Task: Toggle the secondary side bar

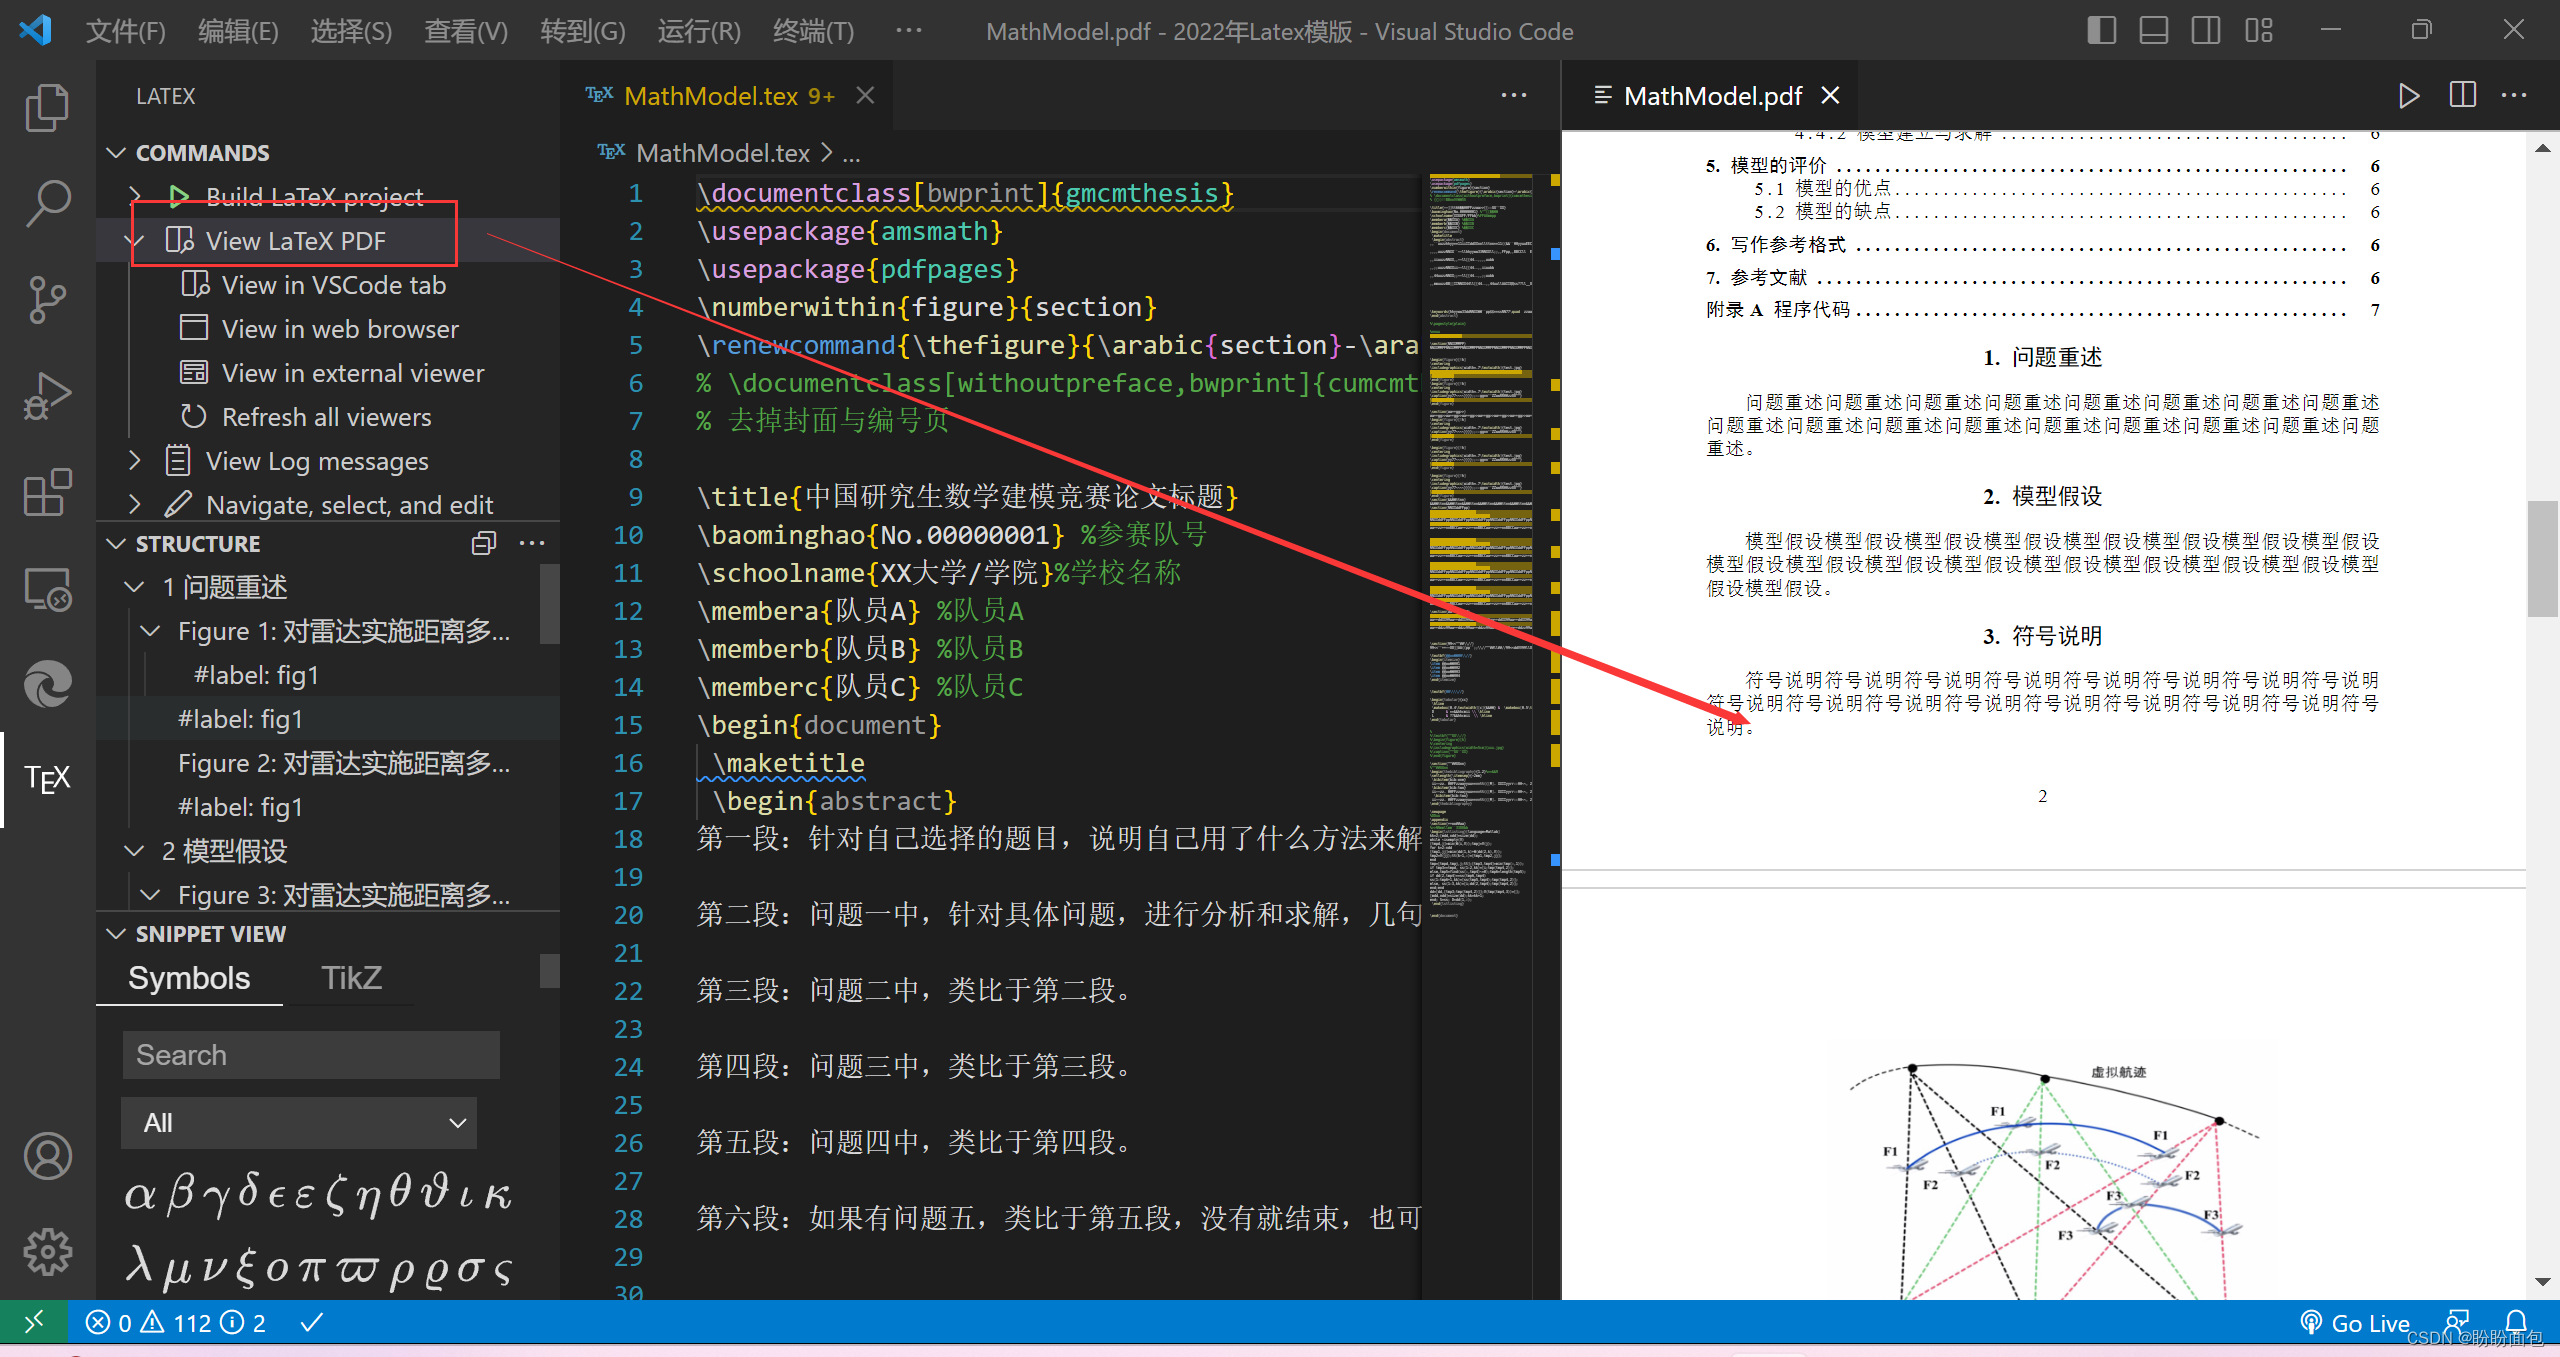Action: click(x=2206, y=30)
